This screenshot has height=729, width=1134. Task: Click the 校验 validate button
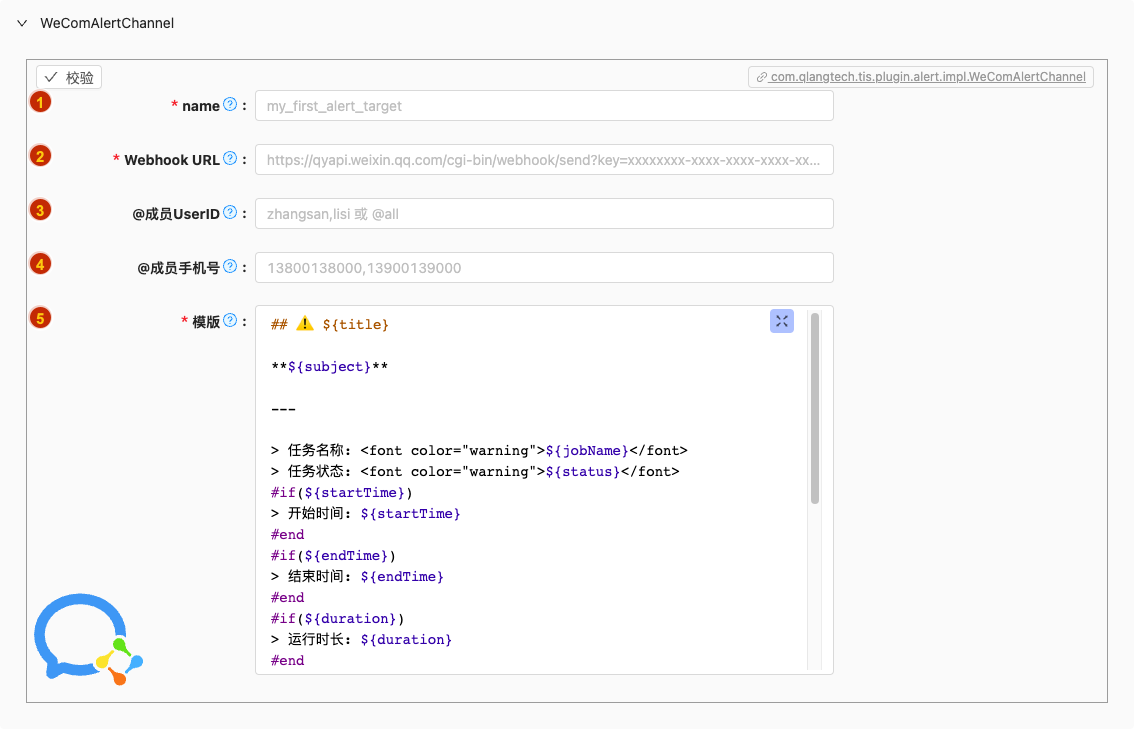pyautogui.click(x=69, y=77)
